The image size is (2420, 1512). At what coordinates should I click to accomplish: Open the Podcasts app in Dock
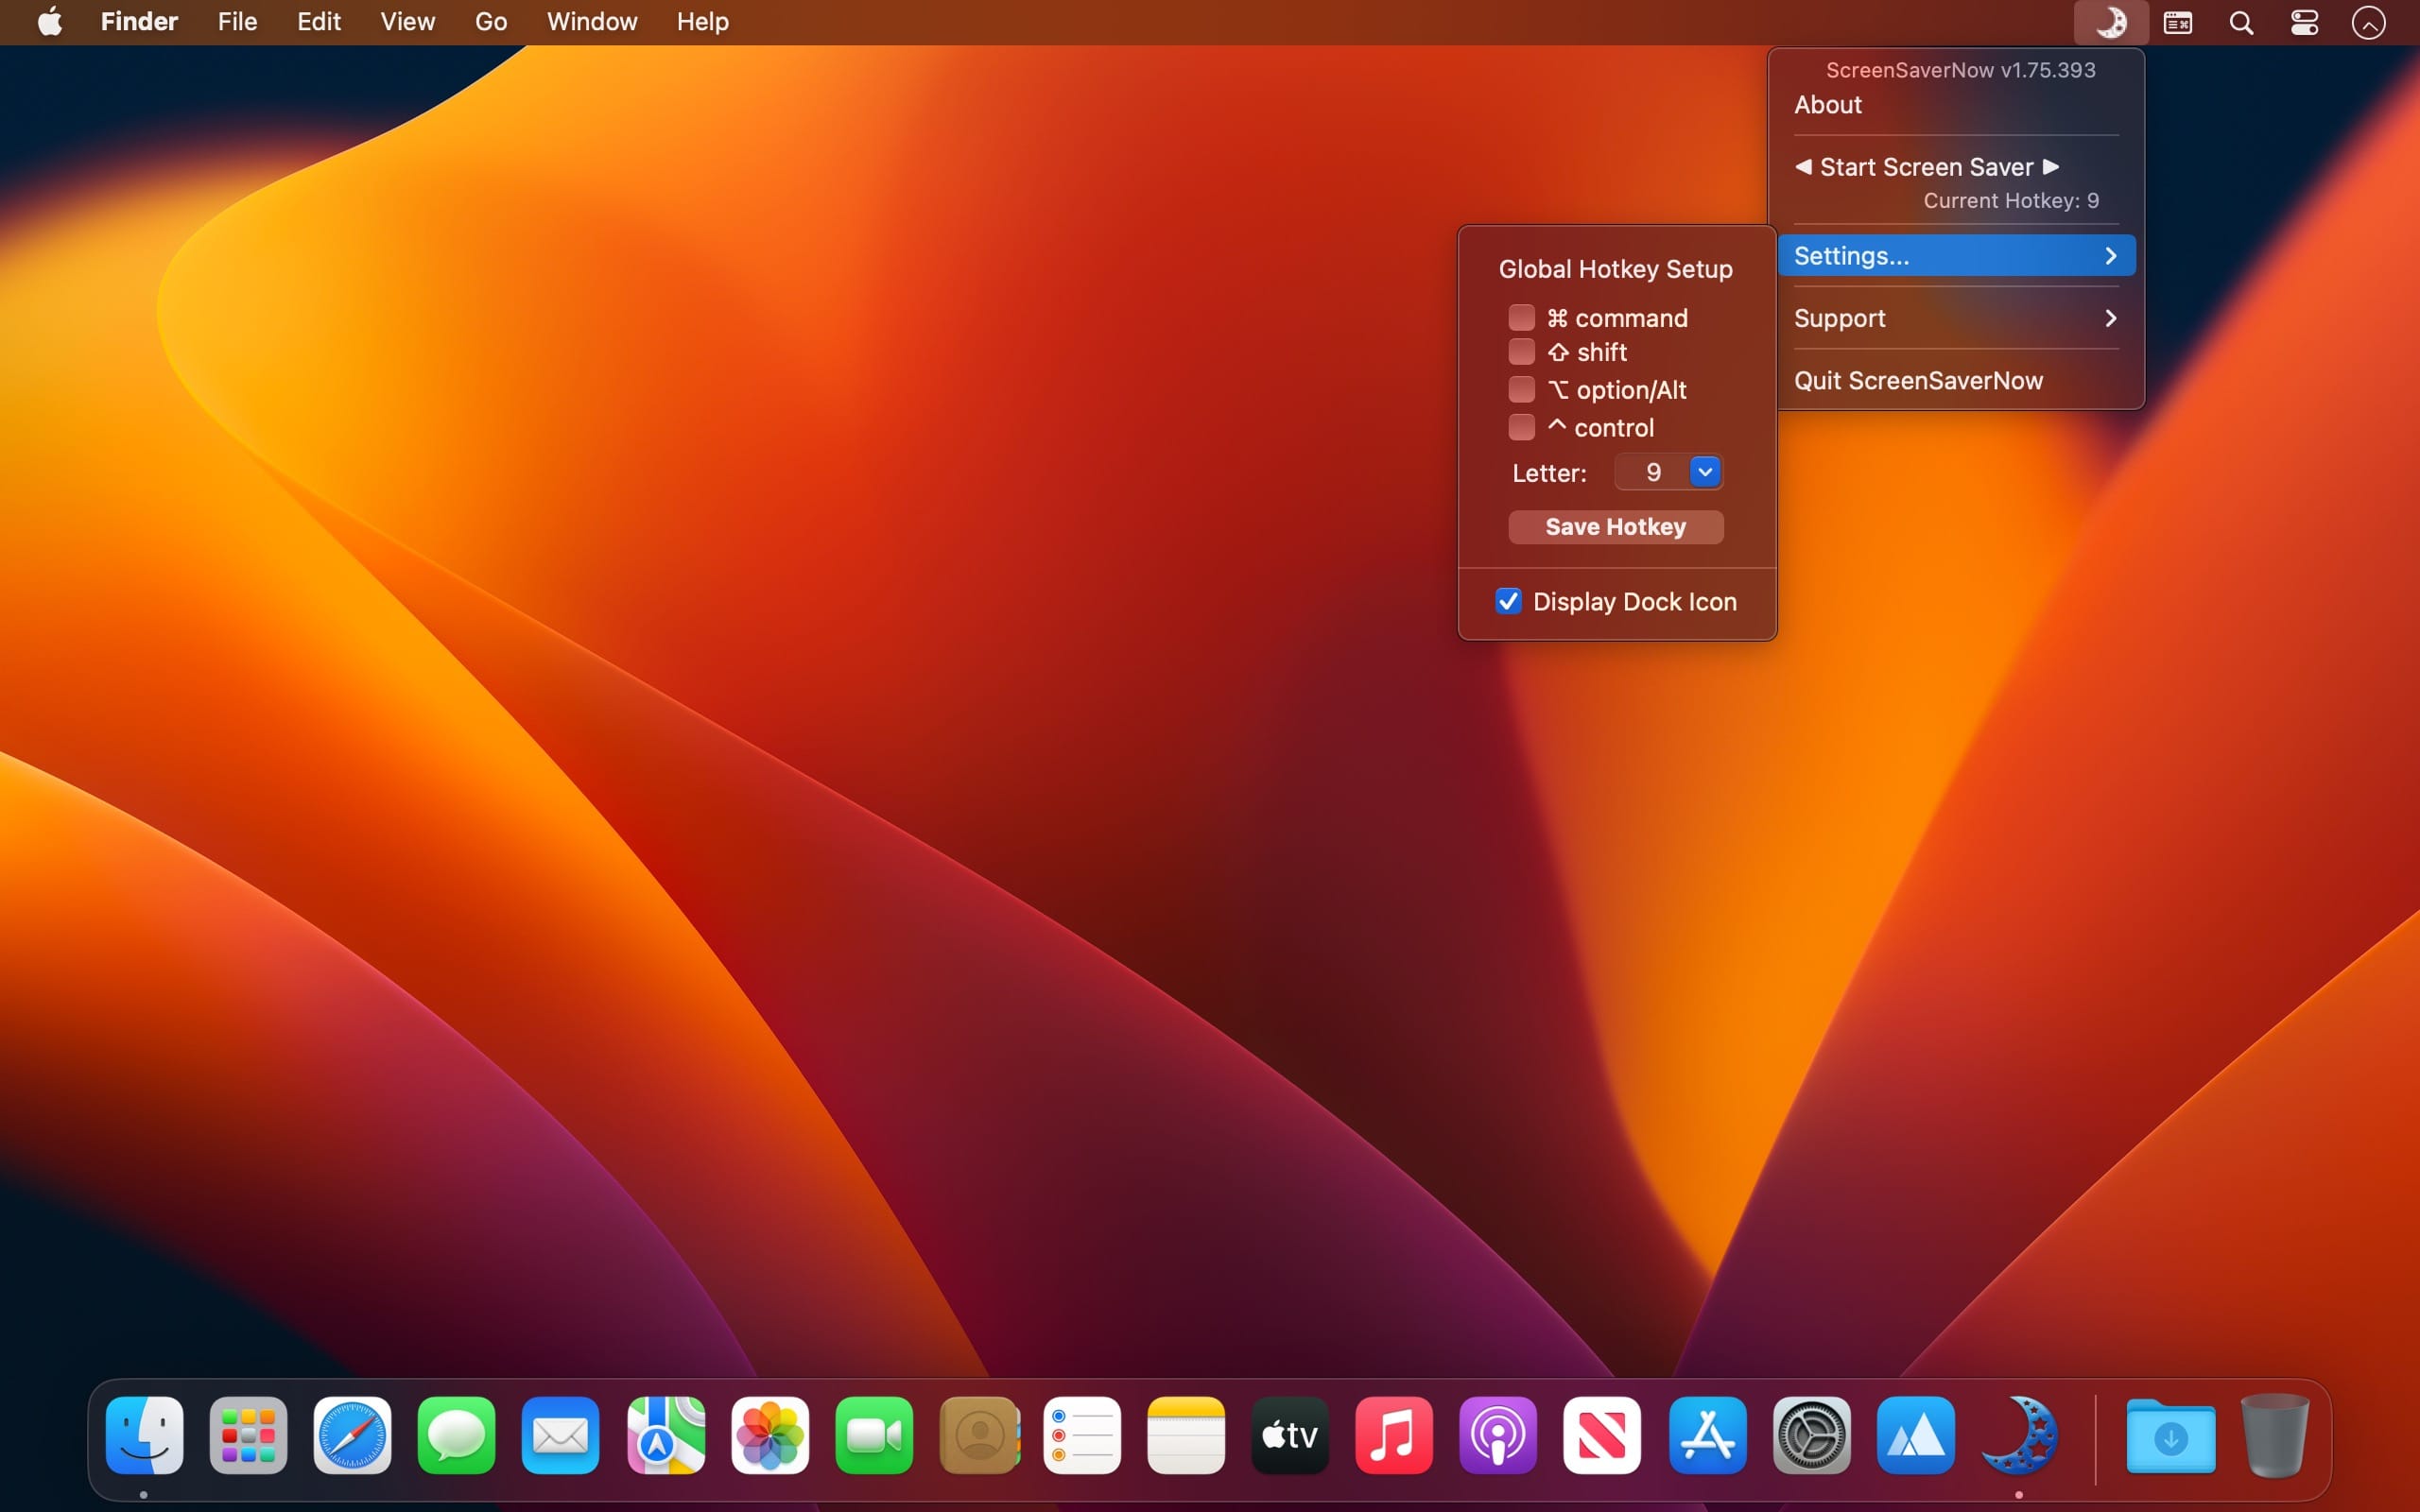(x=1497, y=1436)
